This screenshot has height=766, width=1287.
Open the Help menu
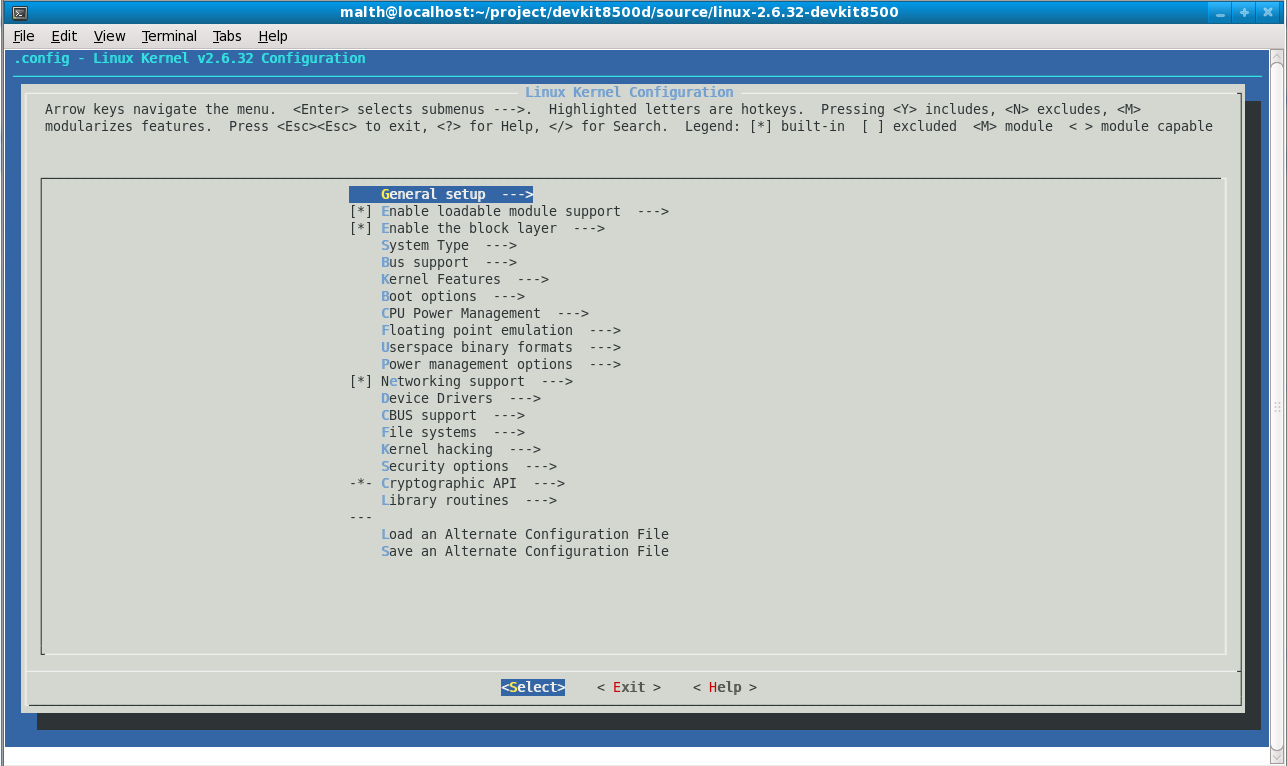coord(273,36)
